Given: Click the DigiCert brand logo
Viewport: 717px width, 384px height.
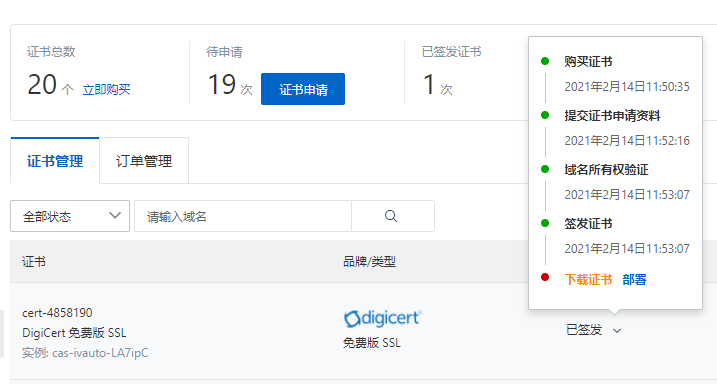Looking at the screenshot, I should click(383, 318).
